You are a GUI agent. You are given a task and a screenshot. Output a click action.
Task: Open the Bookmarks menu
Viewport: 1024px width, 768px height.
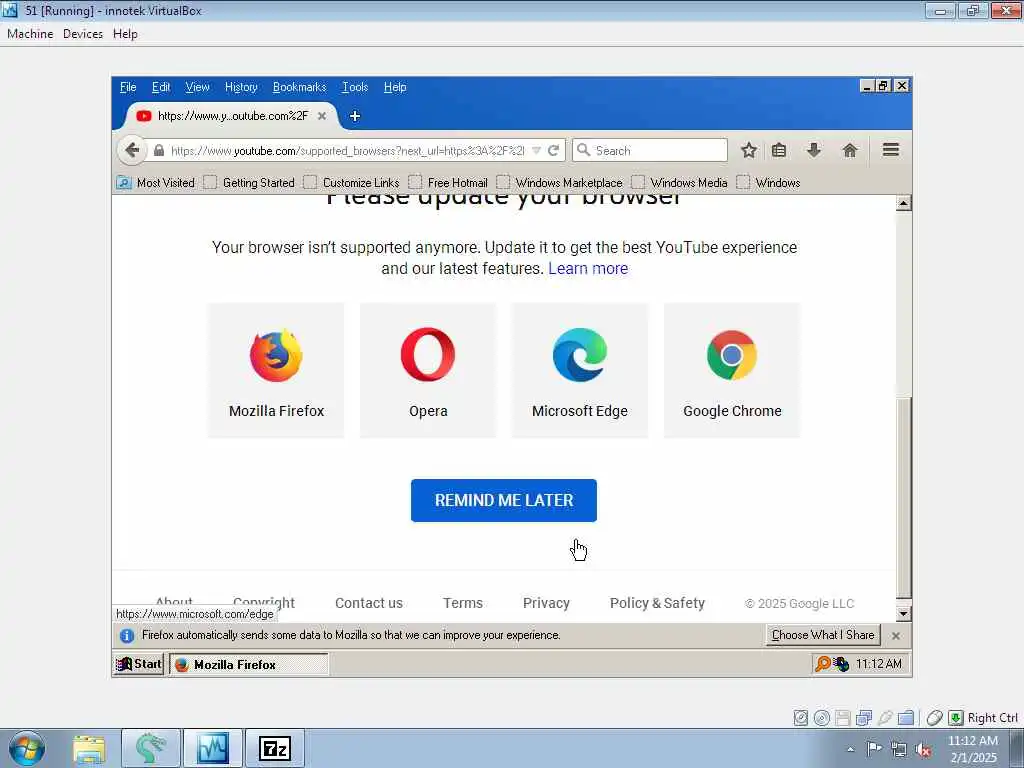click(299, 87)
